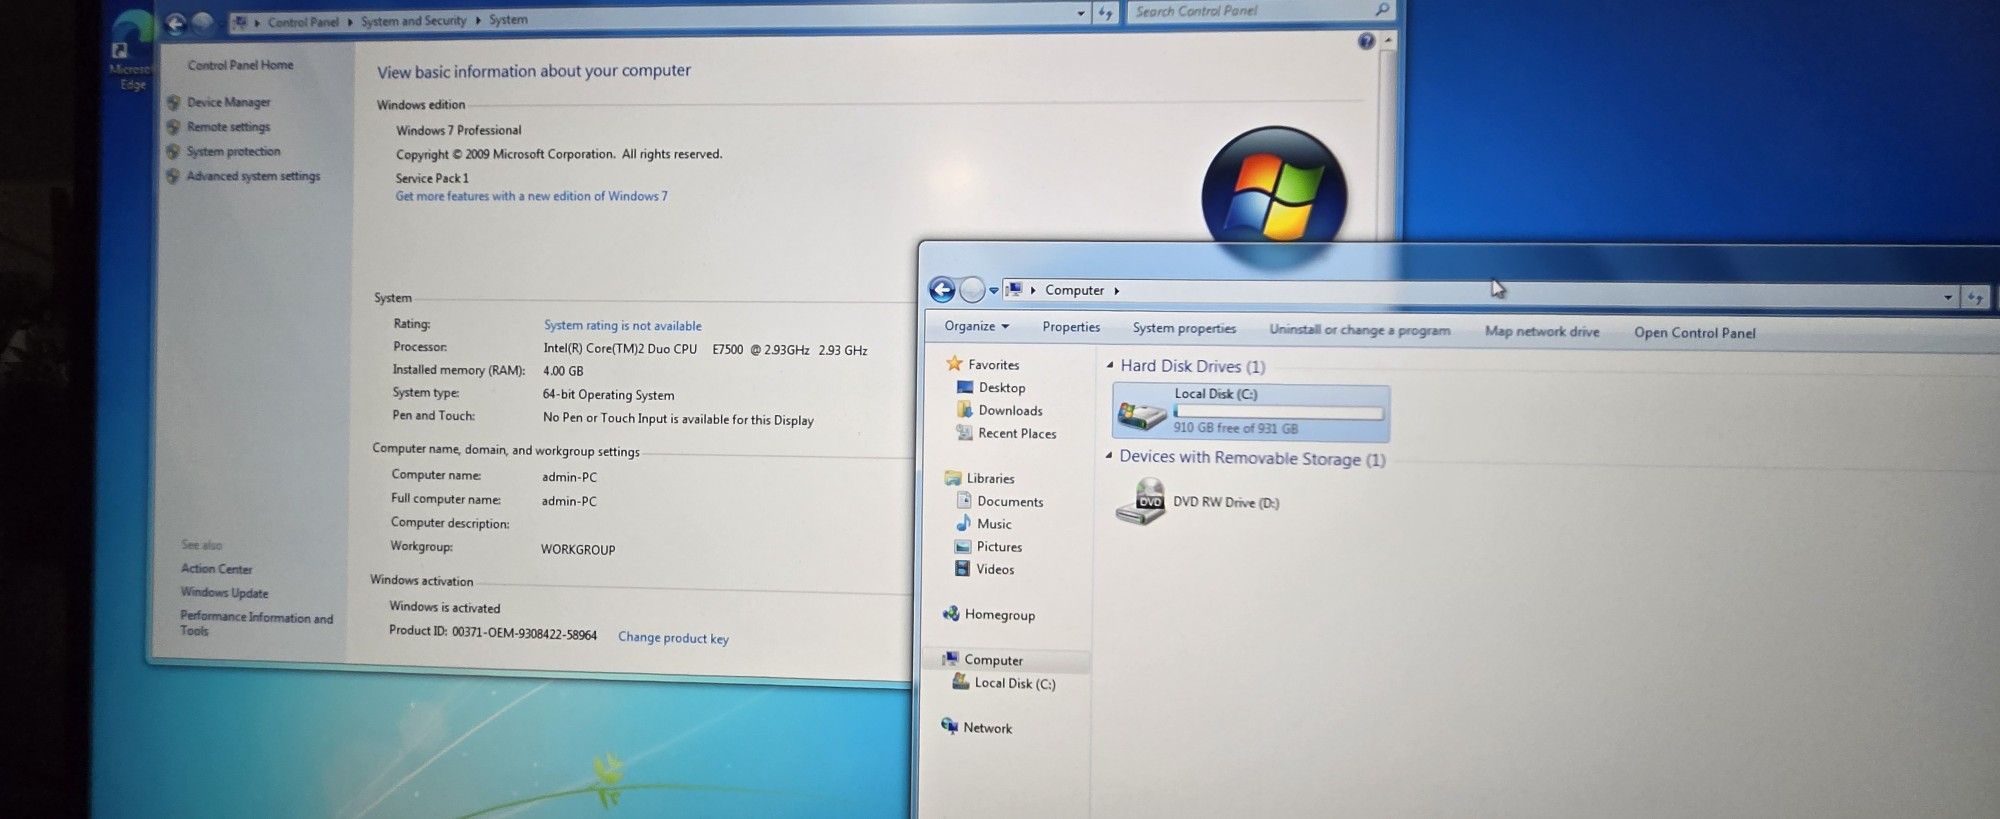The width and height of the screenshot is (2000, 819).
Task: Select Documents library
Action: pyautogui.click(x=1010, y=502)
